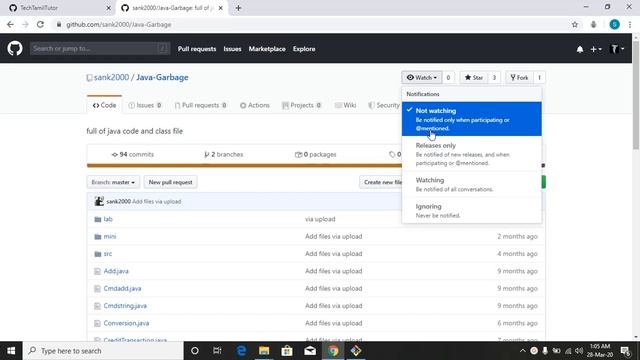
Task: Open Microsoft Edge from taskbar
Action: (241, 351)
